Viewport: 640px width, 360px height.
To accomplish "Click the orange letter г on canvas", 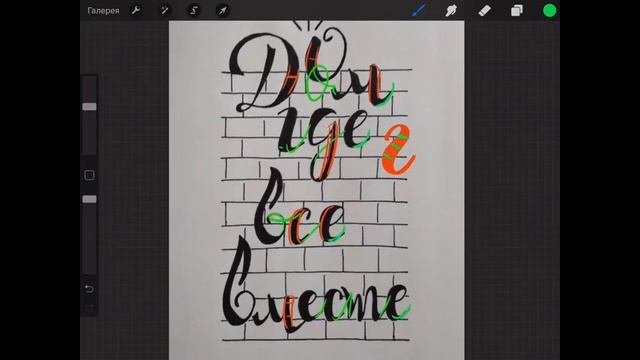I will 398,149.
